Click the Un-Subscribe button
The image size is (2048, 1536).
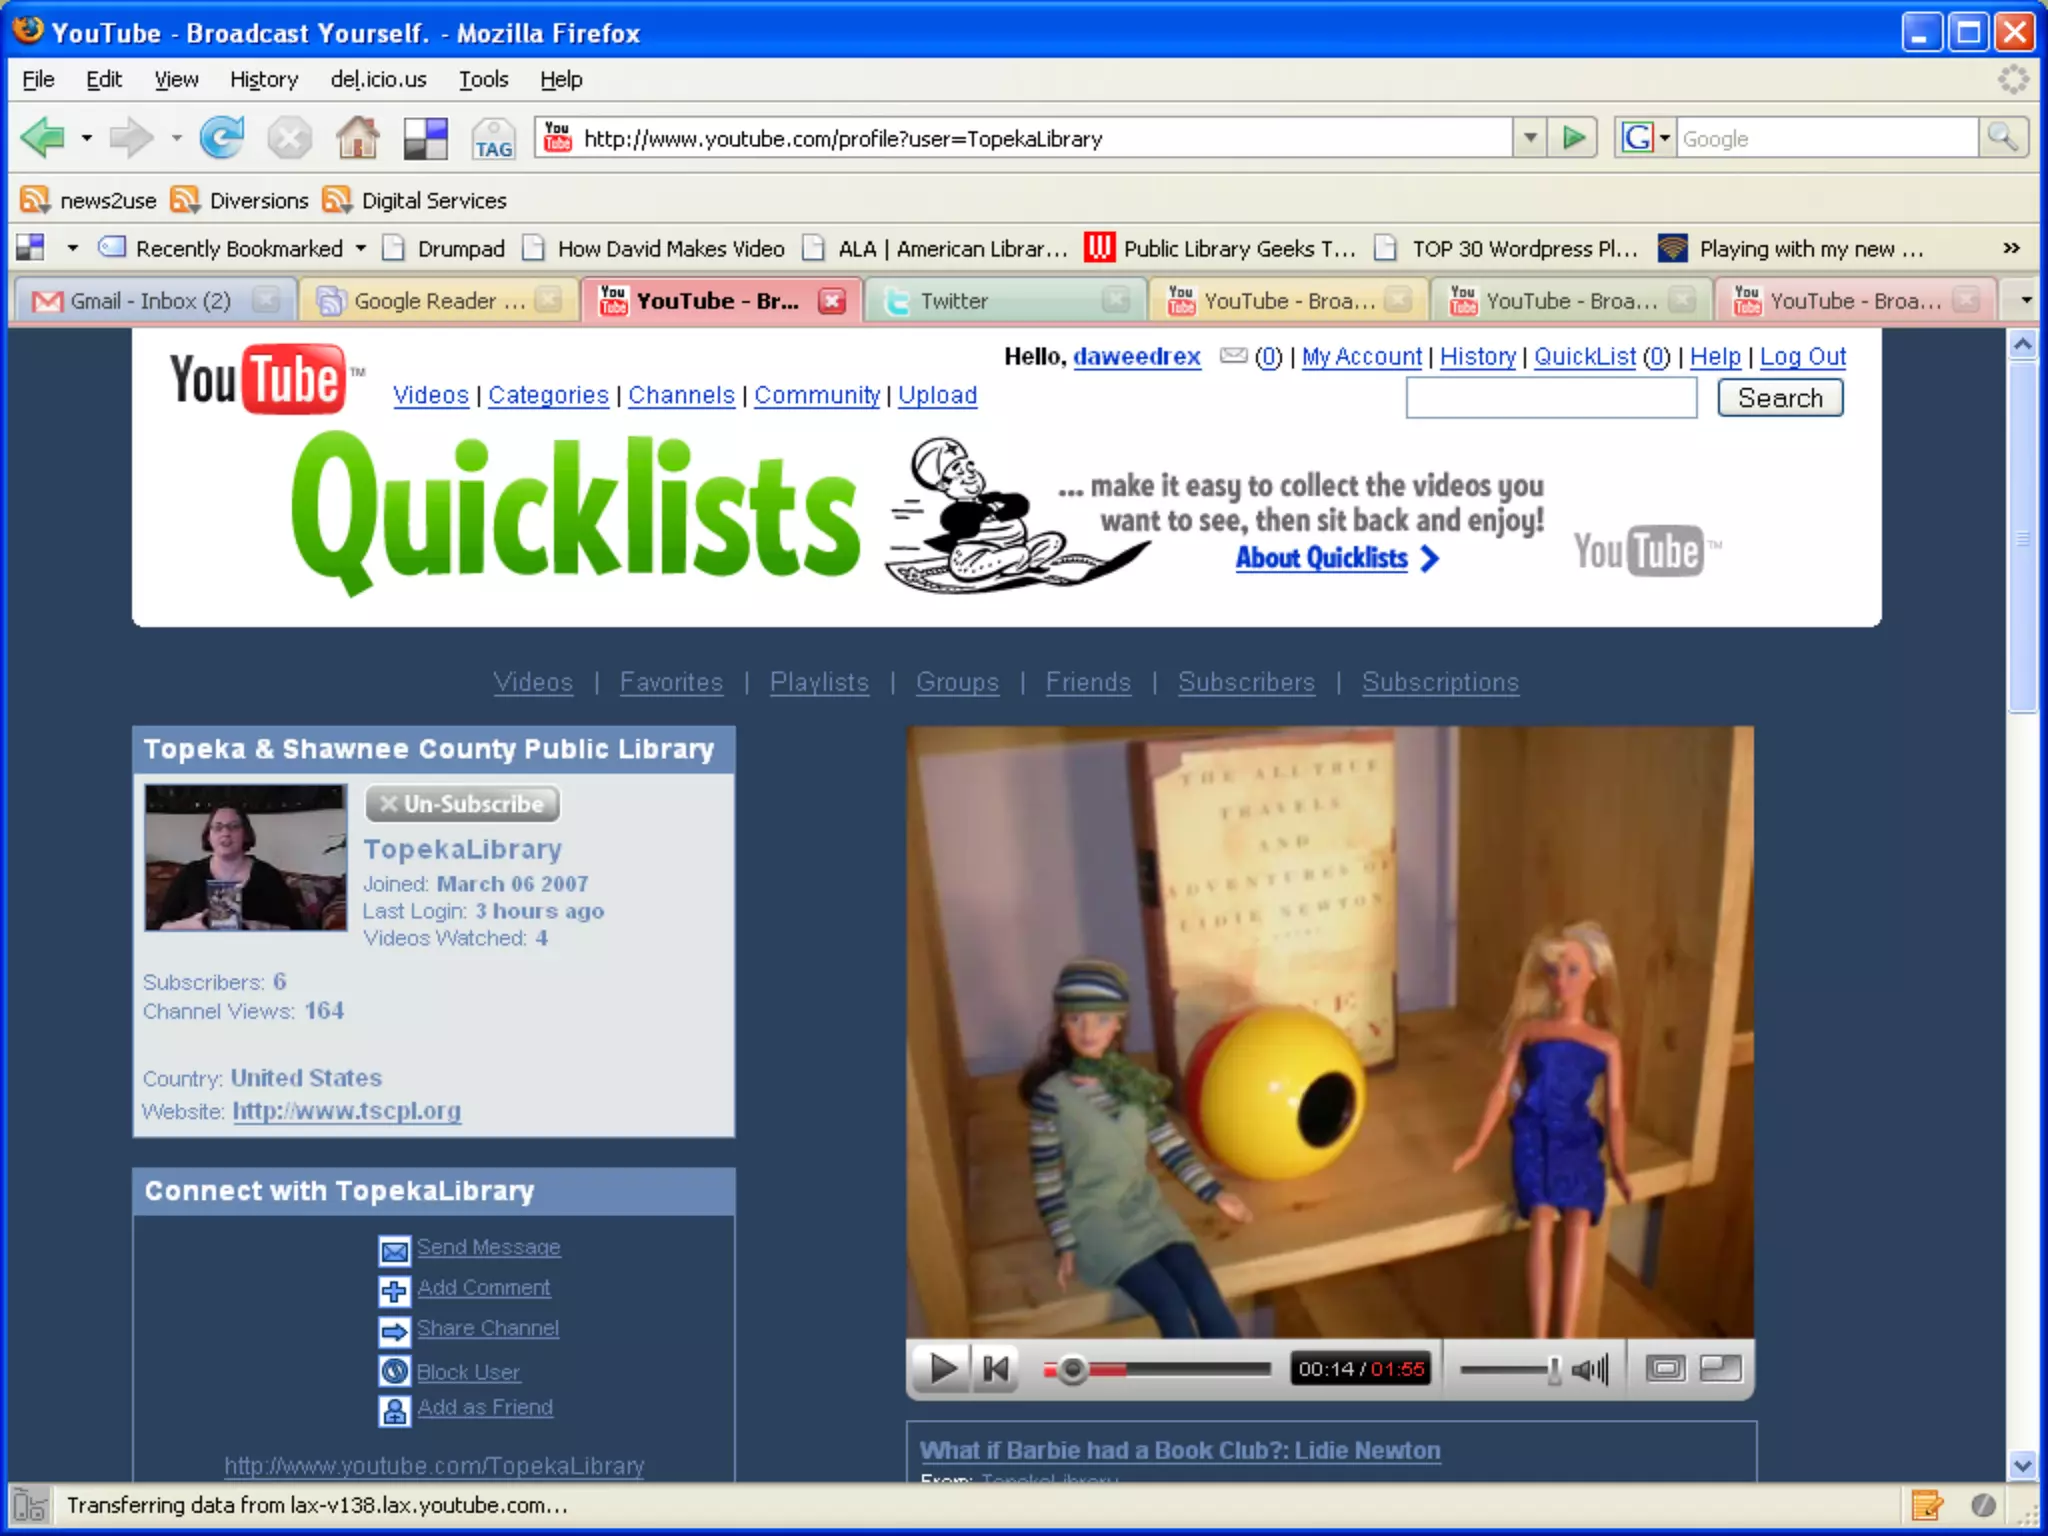pos(462,804)
